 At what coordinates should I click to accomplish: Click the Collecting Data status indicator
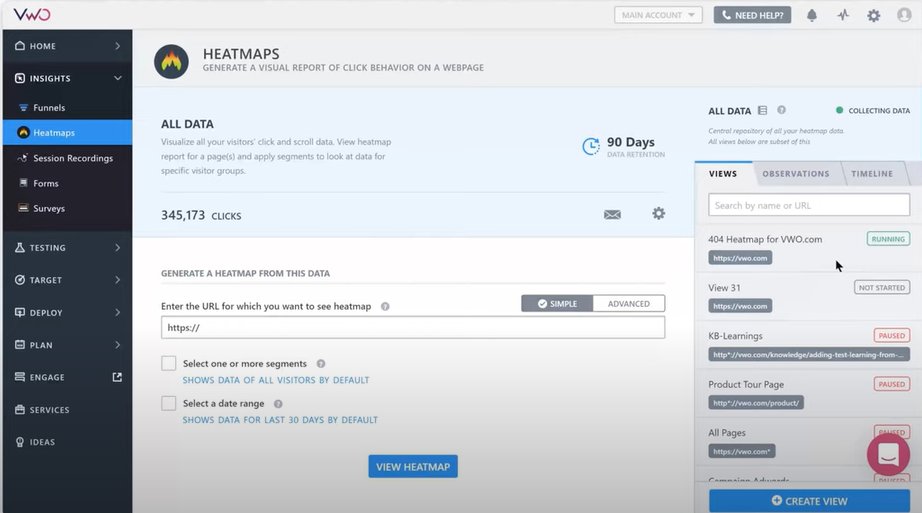point(873,111)
